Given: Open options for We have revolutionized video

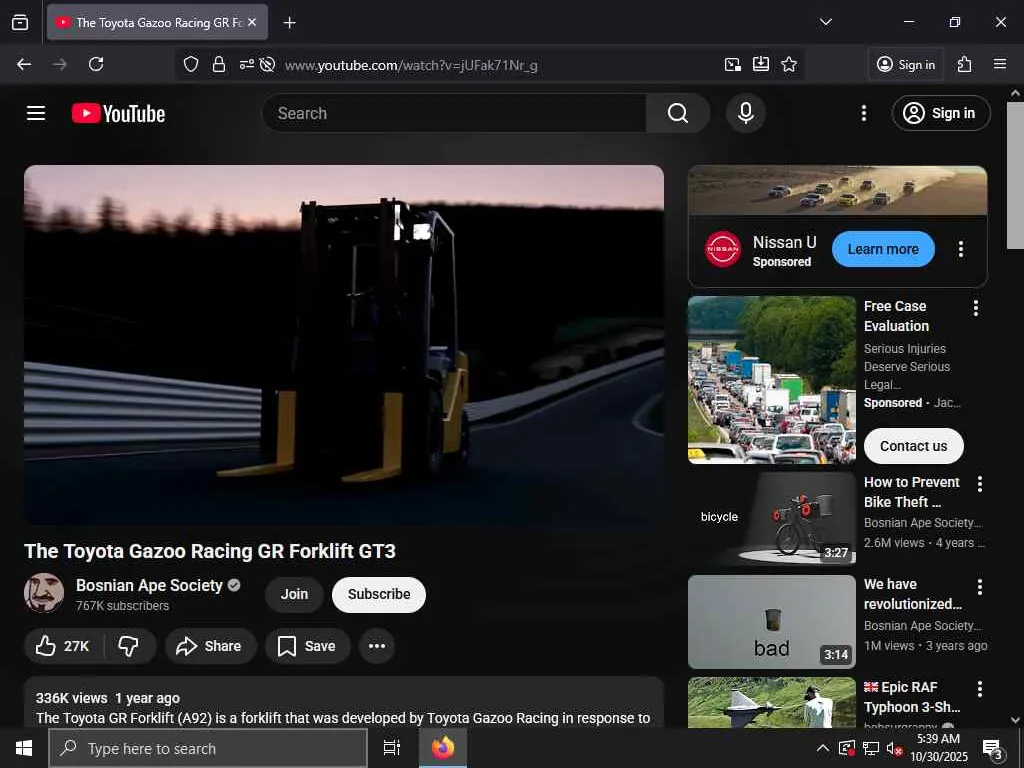Looking at the screenshot, I should (980, 586).
